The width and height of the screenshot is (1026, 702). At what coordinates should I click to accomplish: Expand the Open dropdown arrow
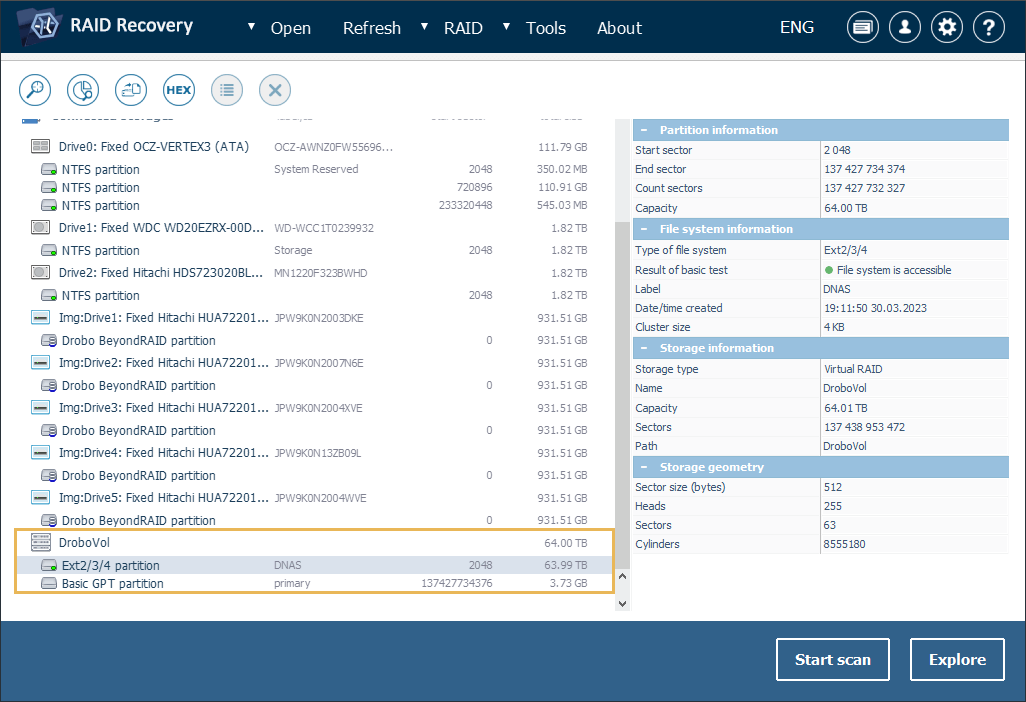click(x=251, y=27)
